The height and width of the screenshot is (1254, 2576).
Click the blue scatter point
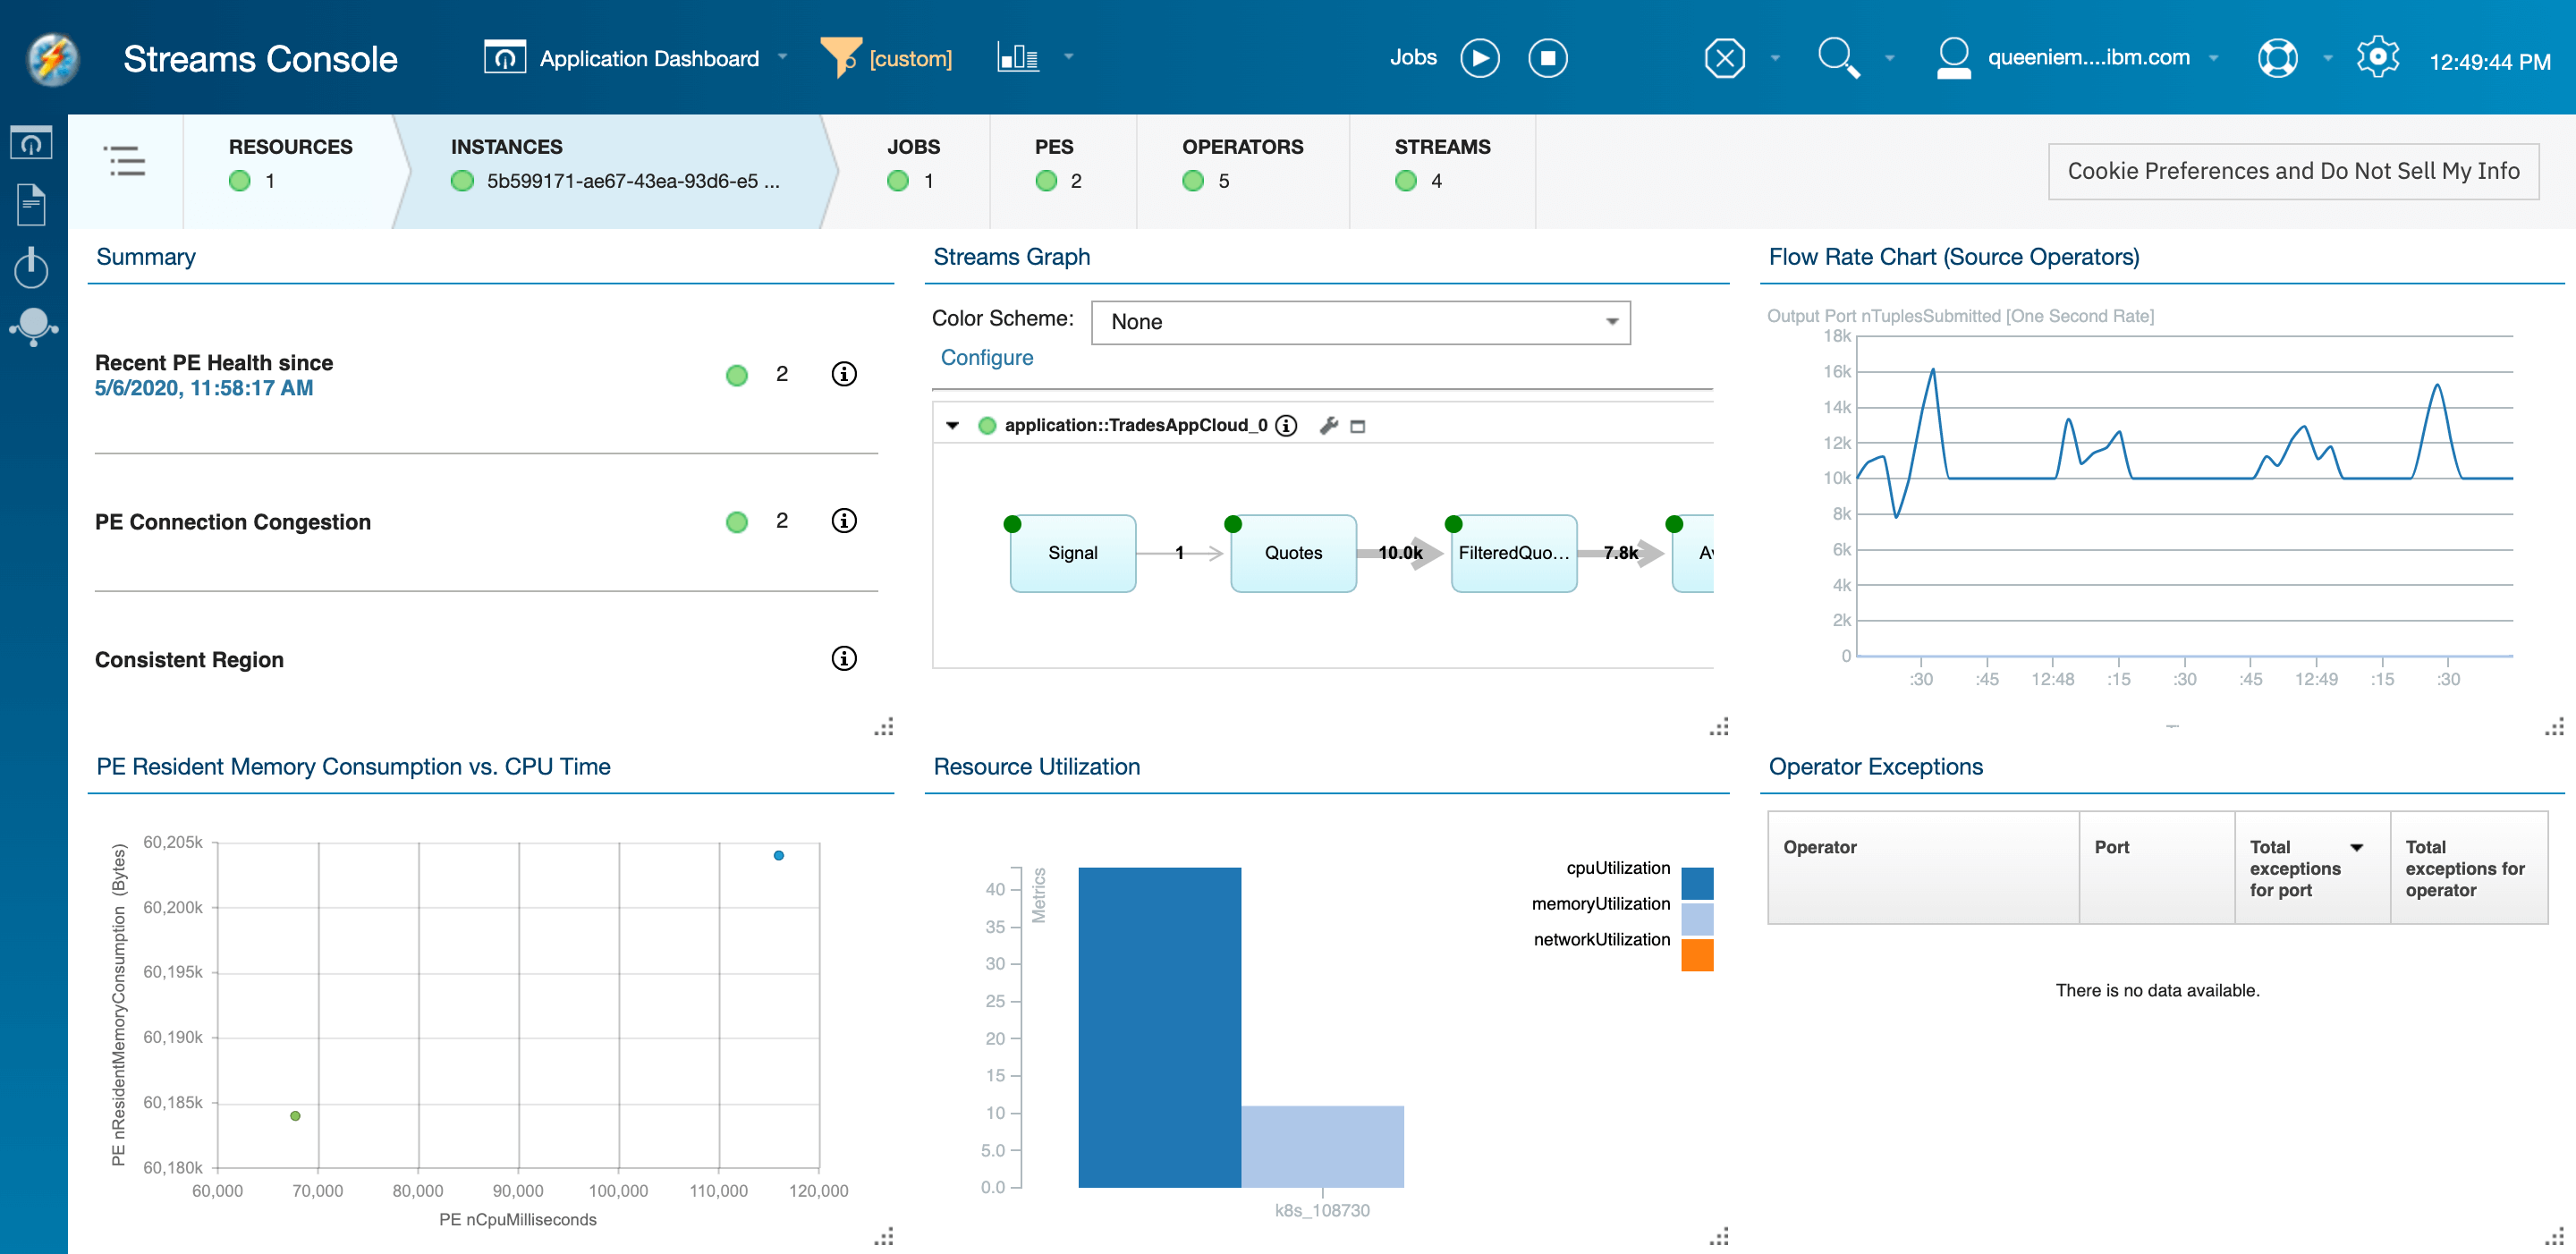(779, 855)
